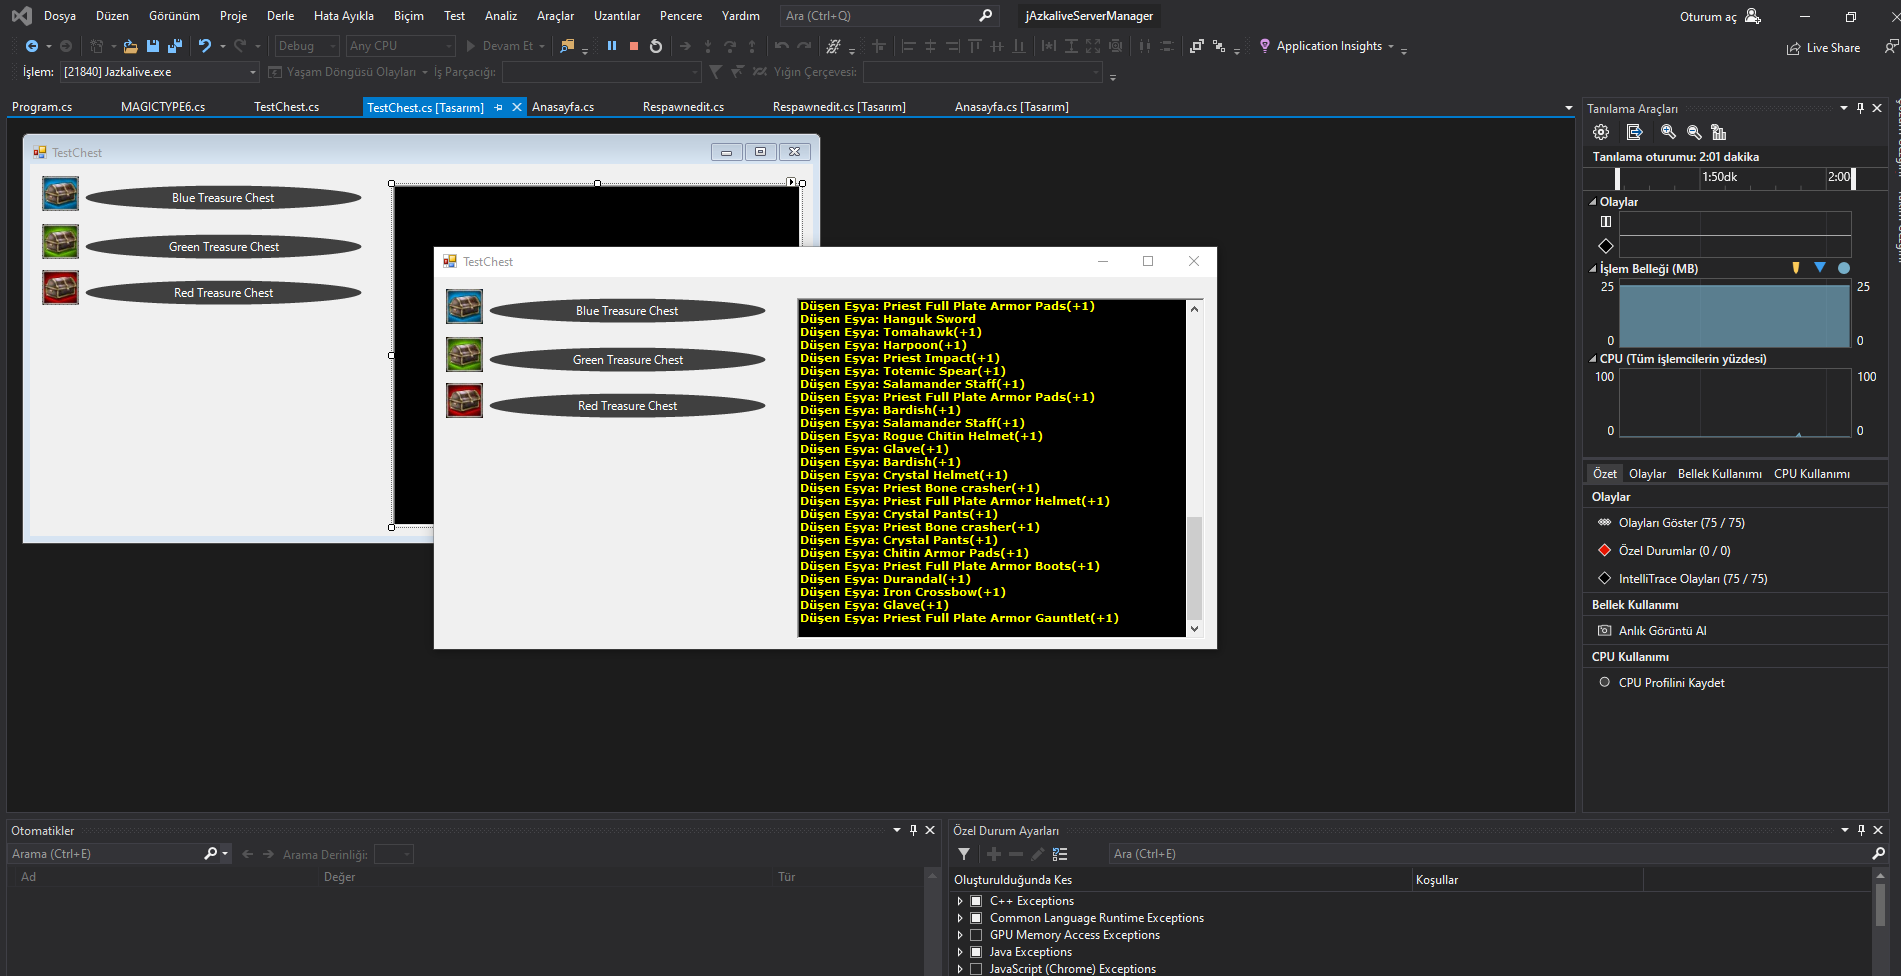The height and width of the screenshot is (976, 1901).
Task: Click the blue chest icon in running TestChest
Action: 464,307
